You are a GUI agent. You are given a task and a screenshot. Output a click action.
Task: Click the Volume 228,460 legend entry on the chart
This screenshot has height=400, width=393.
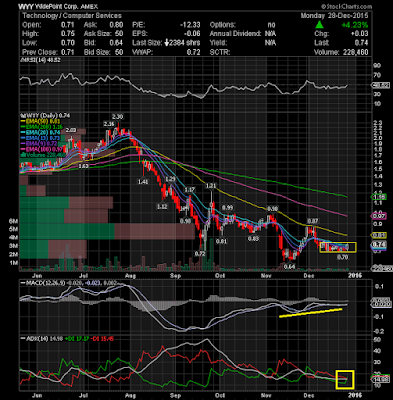43,155
